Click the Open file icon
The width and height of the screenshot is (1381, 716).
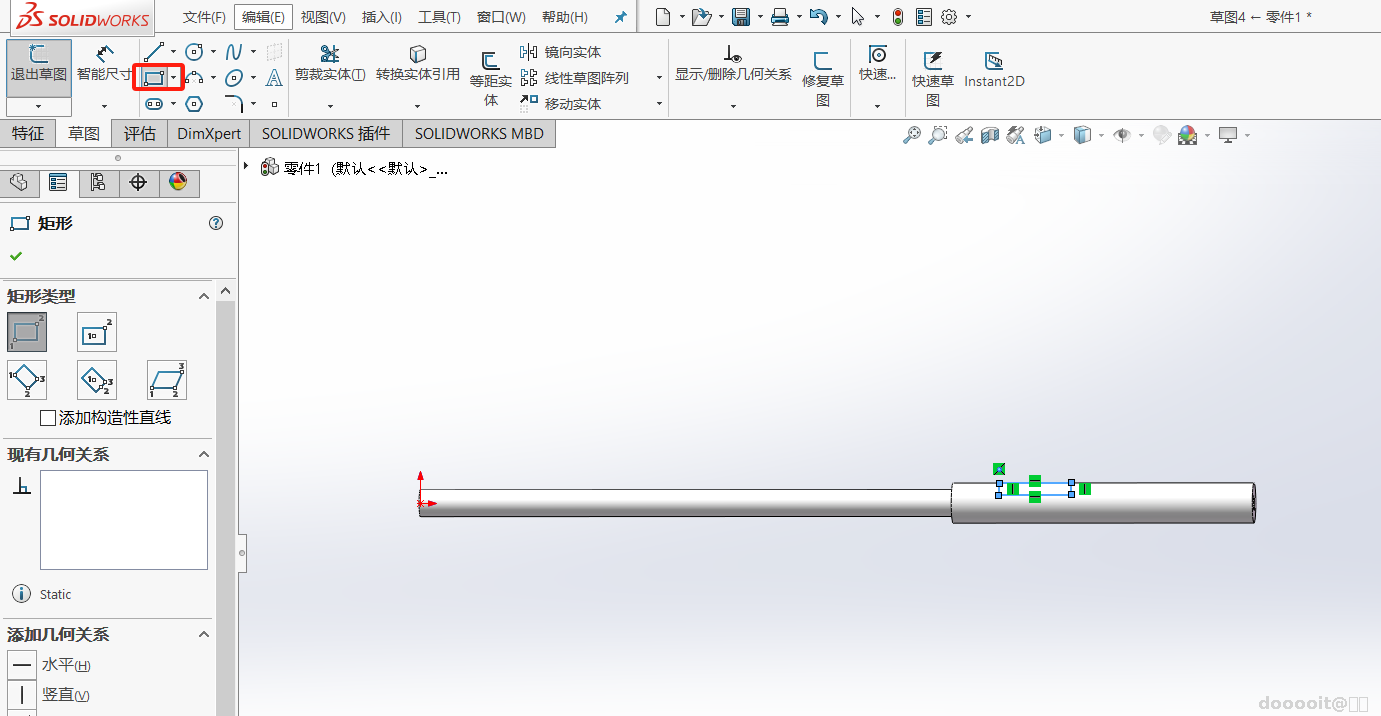coord(701,16)
